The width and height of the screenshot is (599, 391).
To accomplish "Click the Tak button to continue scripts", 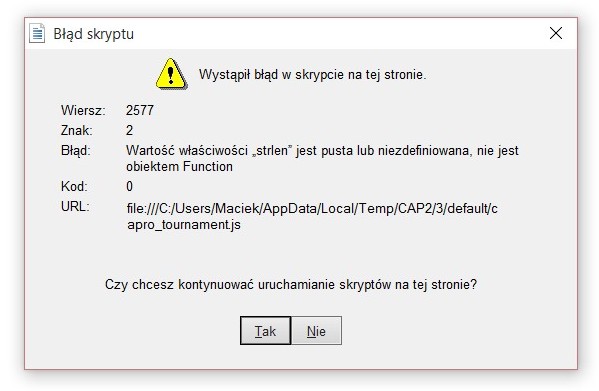I will 266,331.
